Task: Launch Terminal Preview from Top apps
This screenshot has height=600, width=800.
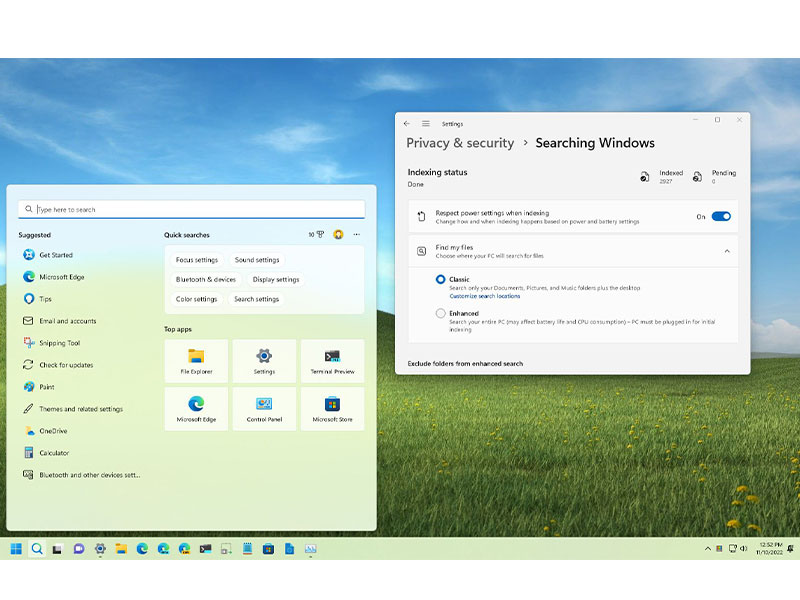Action: [x=332, y=360]
